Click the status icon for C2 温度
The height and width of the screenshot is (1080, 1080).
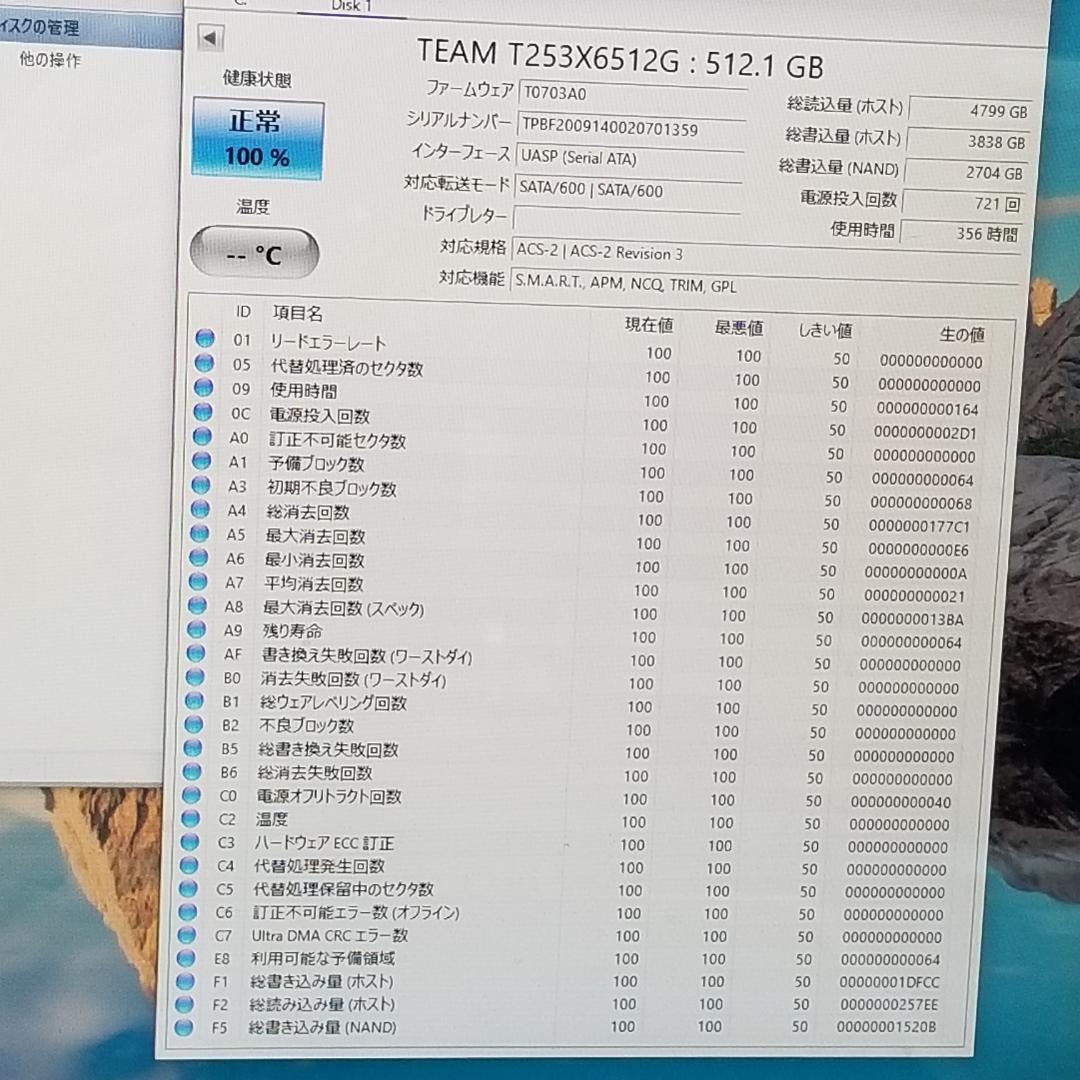(190, 818)
